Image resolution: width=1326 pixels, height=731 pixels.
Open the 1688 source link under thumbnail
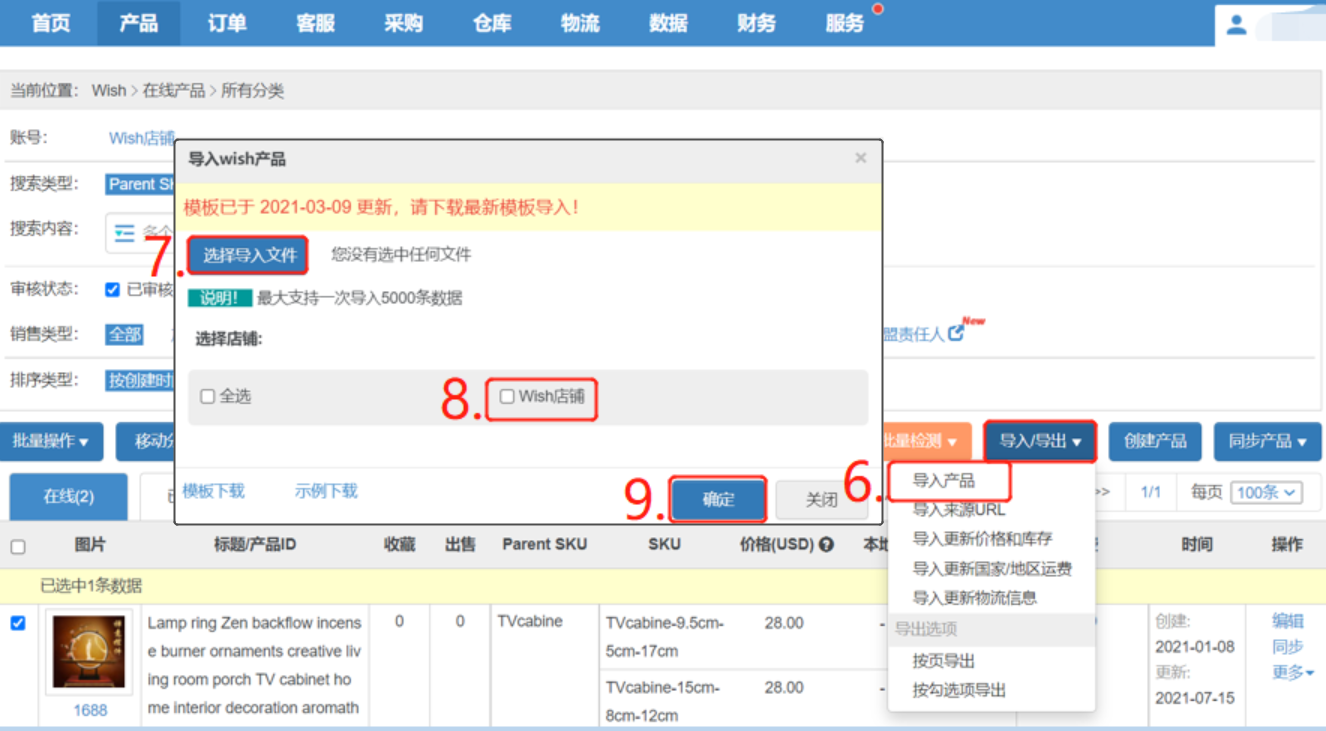(90, 711)
